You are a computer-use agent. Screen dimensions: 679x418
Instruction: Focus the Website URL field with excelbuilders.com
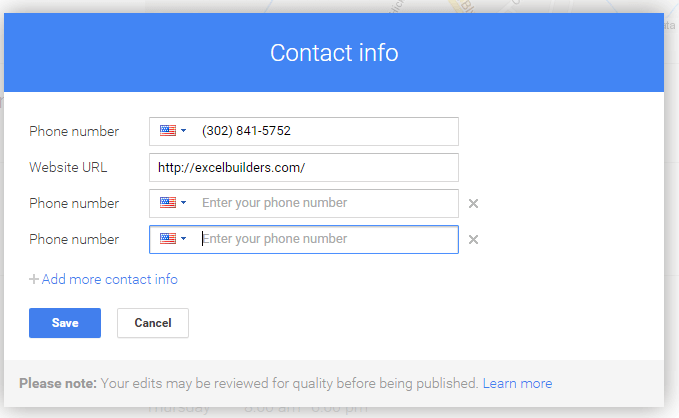click(304, 167)
